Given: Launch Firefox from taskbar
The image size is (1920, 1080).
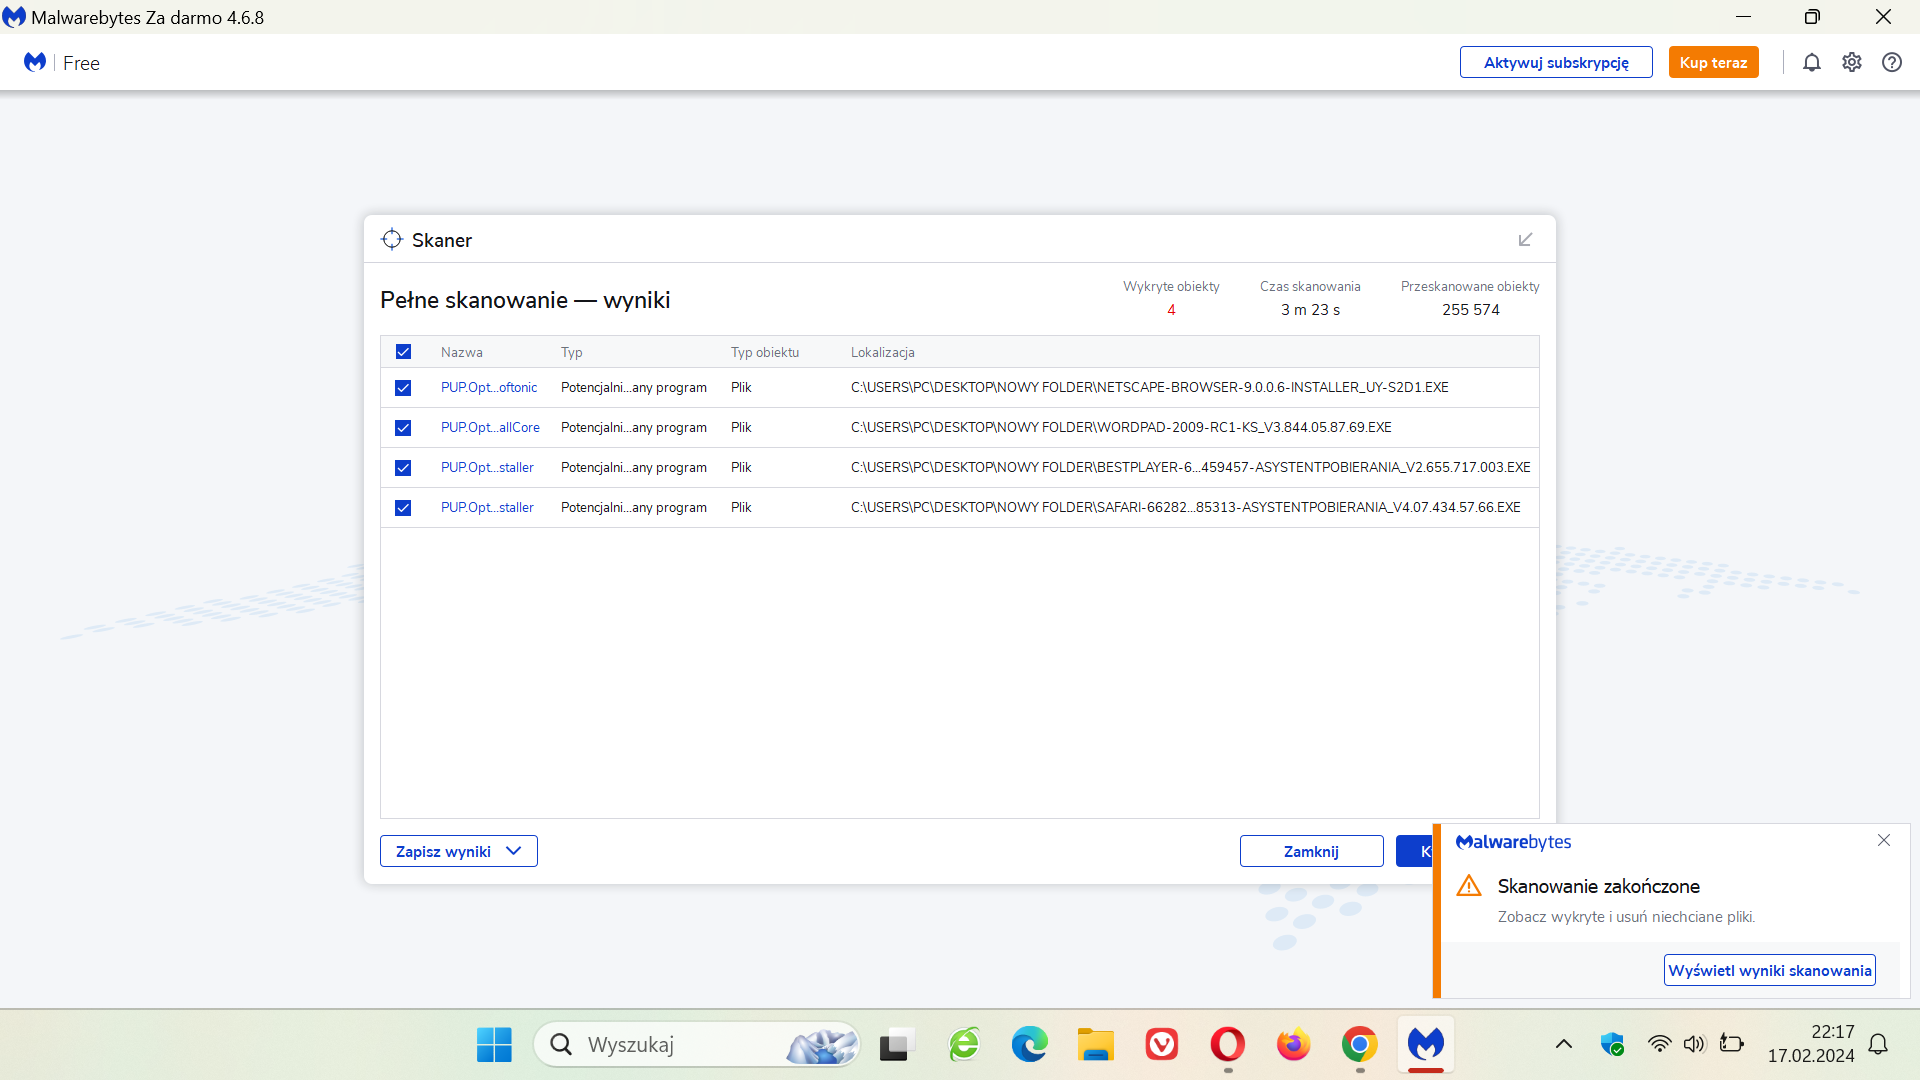Looking at the screenshot, I should [1293, 1045].
